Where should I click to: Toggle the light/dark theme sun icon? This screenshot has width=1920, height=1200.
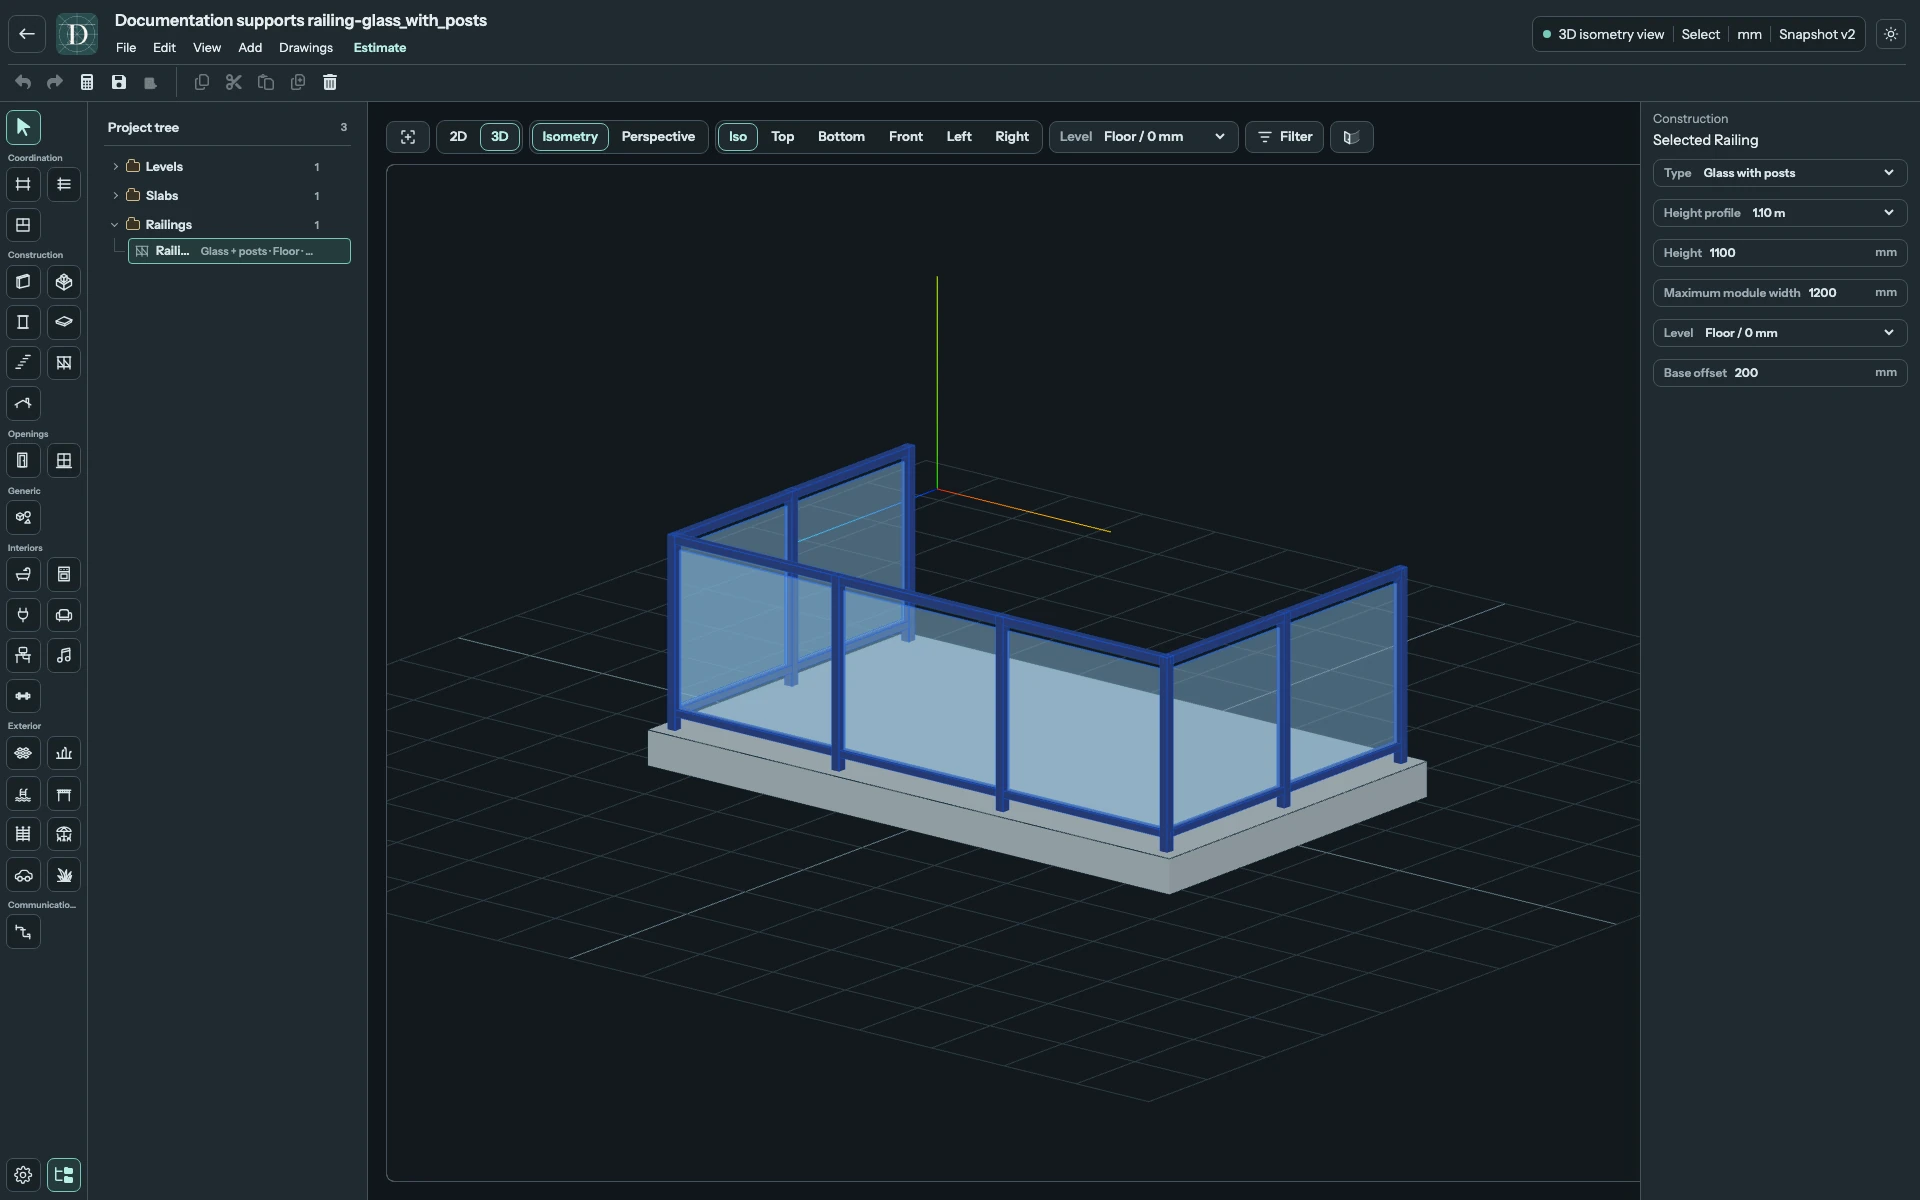point(1891,34)
